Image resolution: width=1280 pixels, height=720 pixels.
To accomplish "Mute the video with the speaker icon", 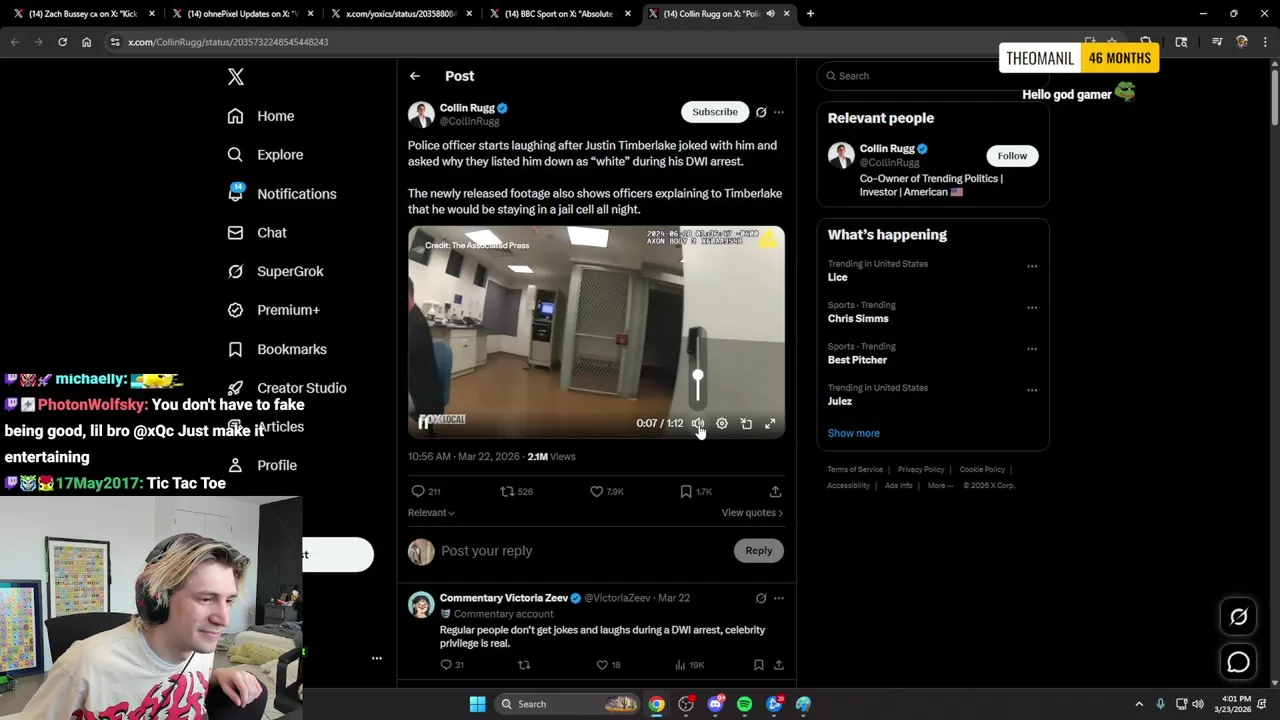I will click(x=698, y=424).
